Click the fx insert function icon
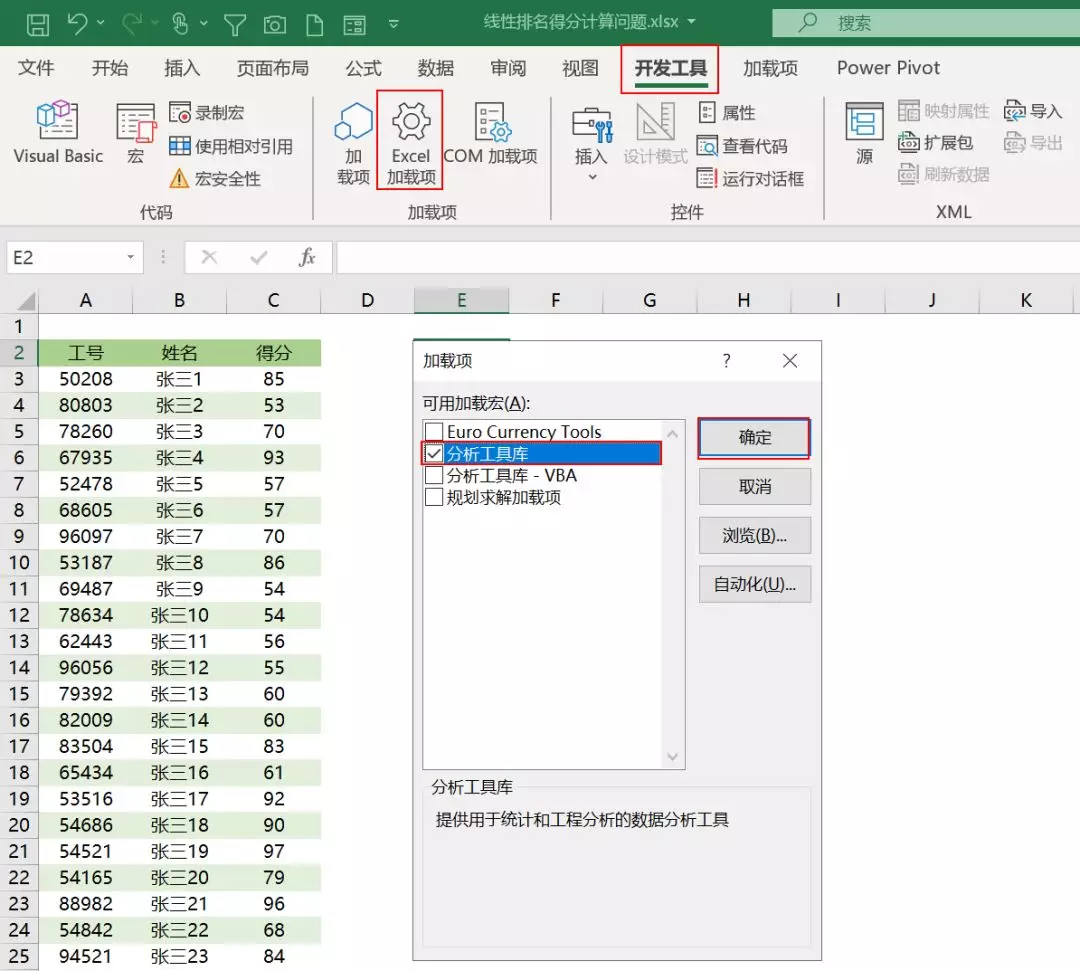1080x971 pixels. tap(307, 258)
